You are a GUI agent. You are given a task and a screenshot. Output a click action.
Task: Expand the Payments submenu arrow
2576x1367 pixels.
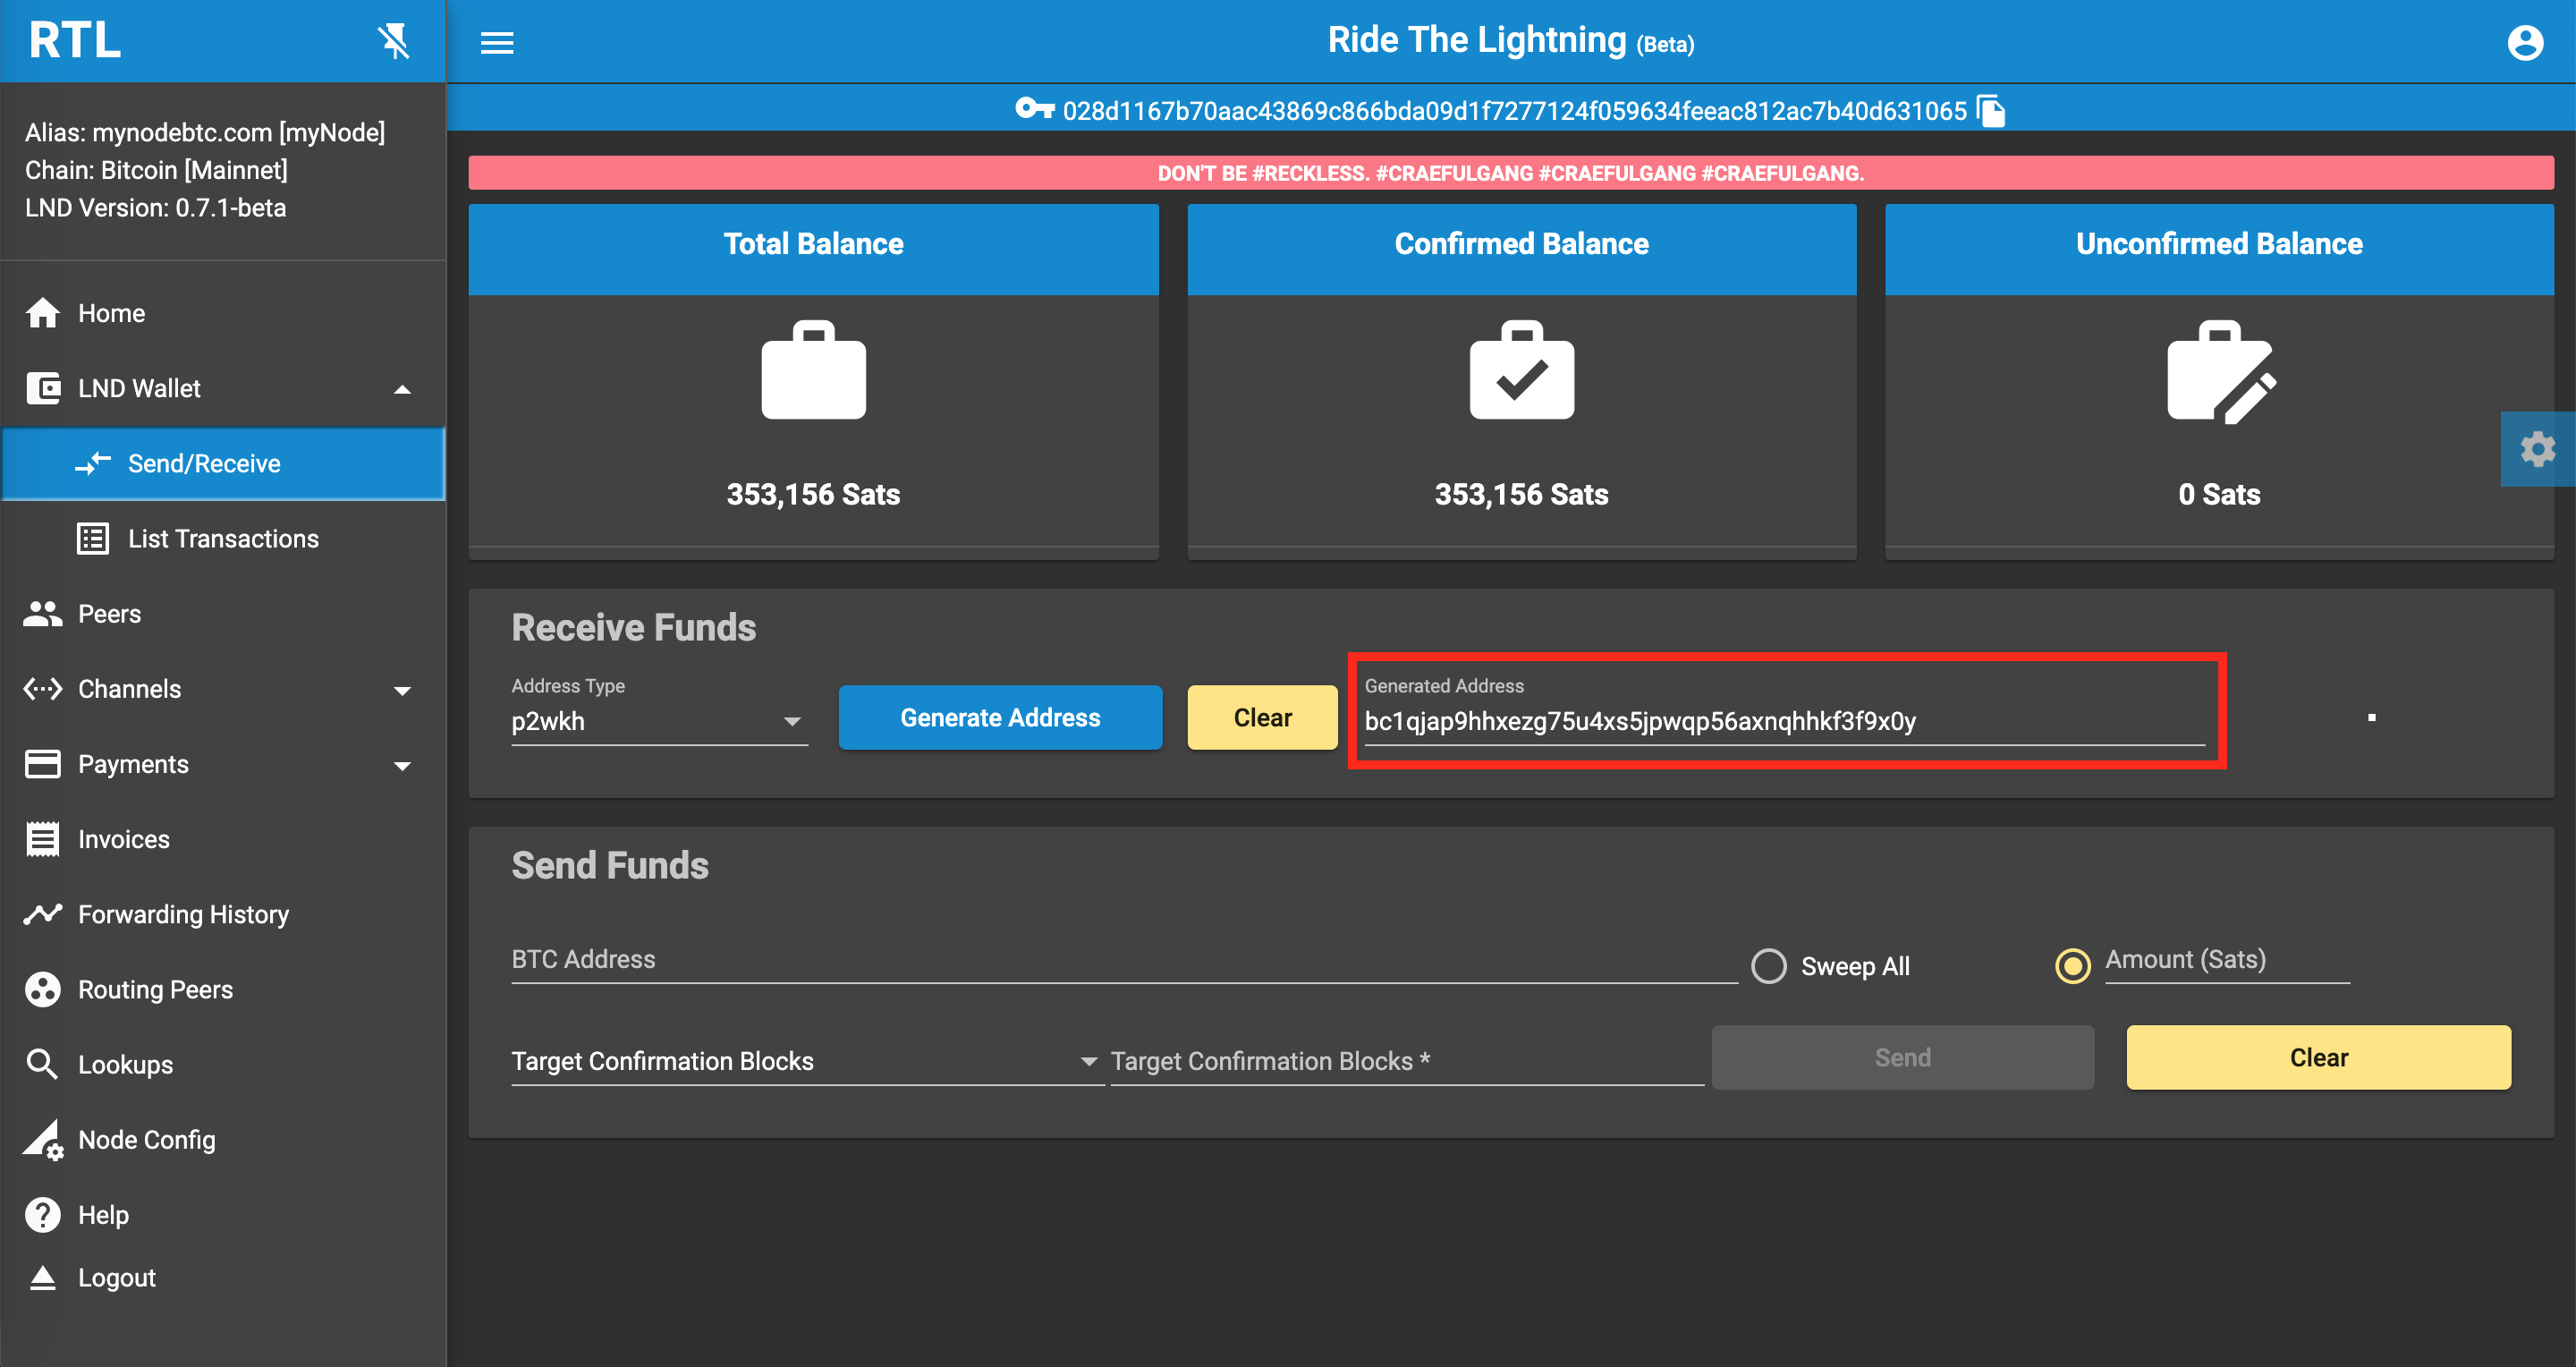402,766
